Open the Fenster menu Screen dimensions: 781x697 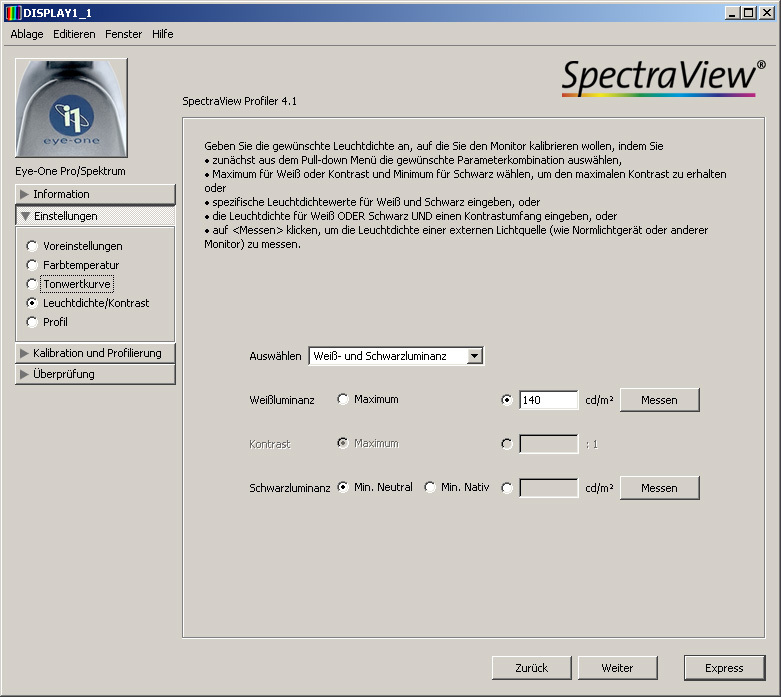(124, 34)
